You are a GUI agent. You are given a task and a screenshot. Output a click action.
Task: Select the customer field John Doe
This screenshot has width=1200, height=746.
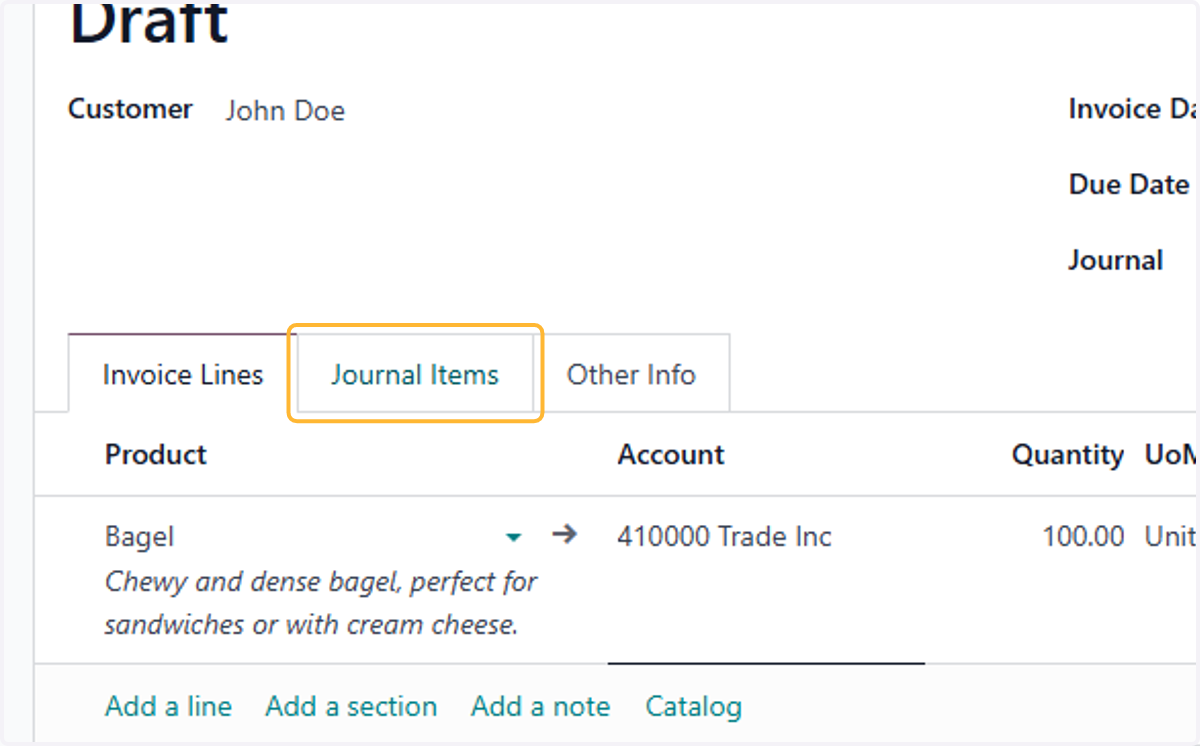pyautogui.click(x=285, y=110)
